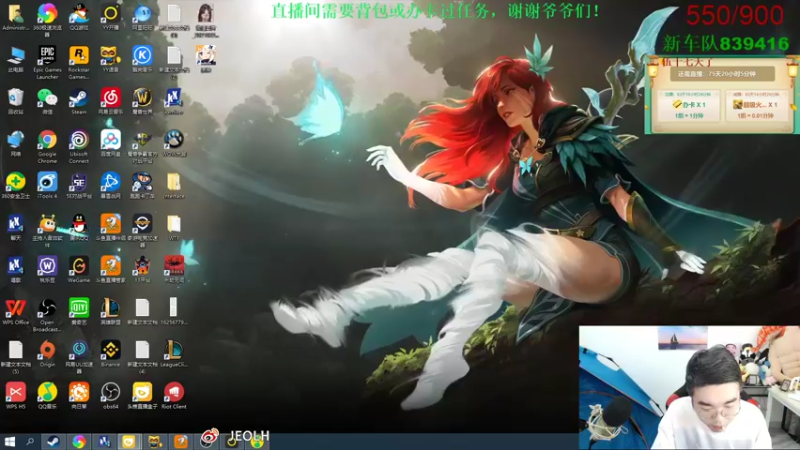Open the 英雄联盟 League of Legends shortcut
Image resolution: width=800 pixels, height=450 pixels.
(110, 312)
